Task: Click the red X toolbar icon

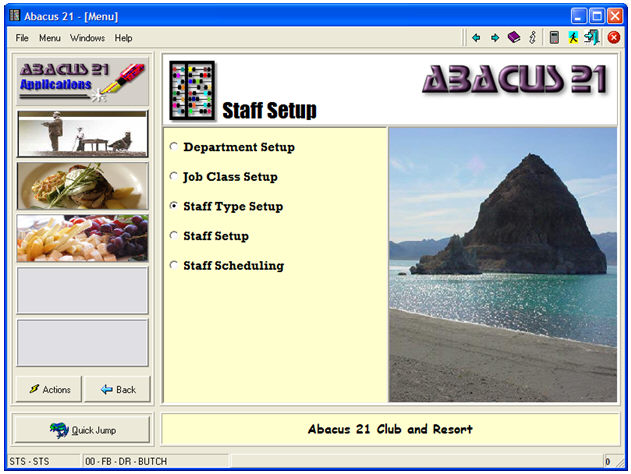Action: point(613,38)
